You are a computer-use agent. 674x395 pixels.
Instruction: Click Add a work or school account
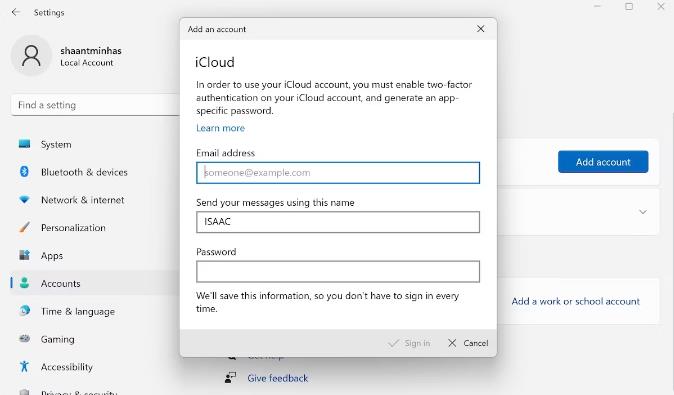[x=575, y=301]
